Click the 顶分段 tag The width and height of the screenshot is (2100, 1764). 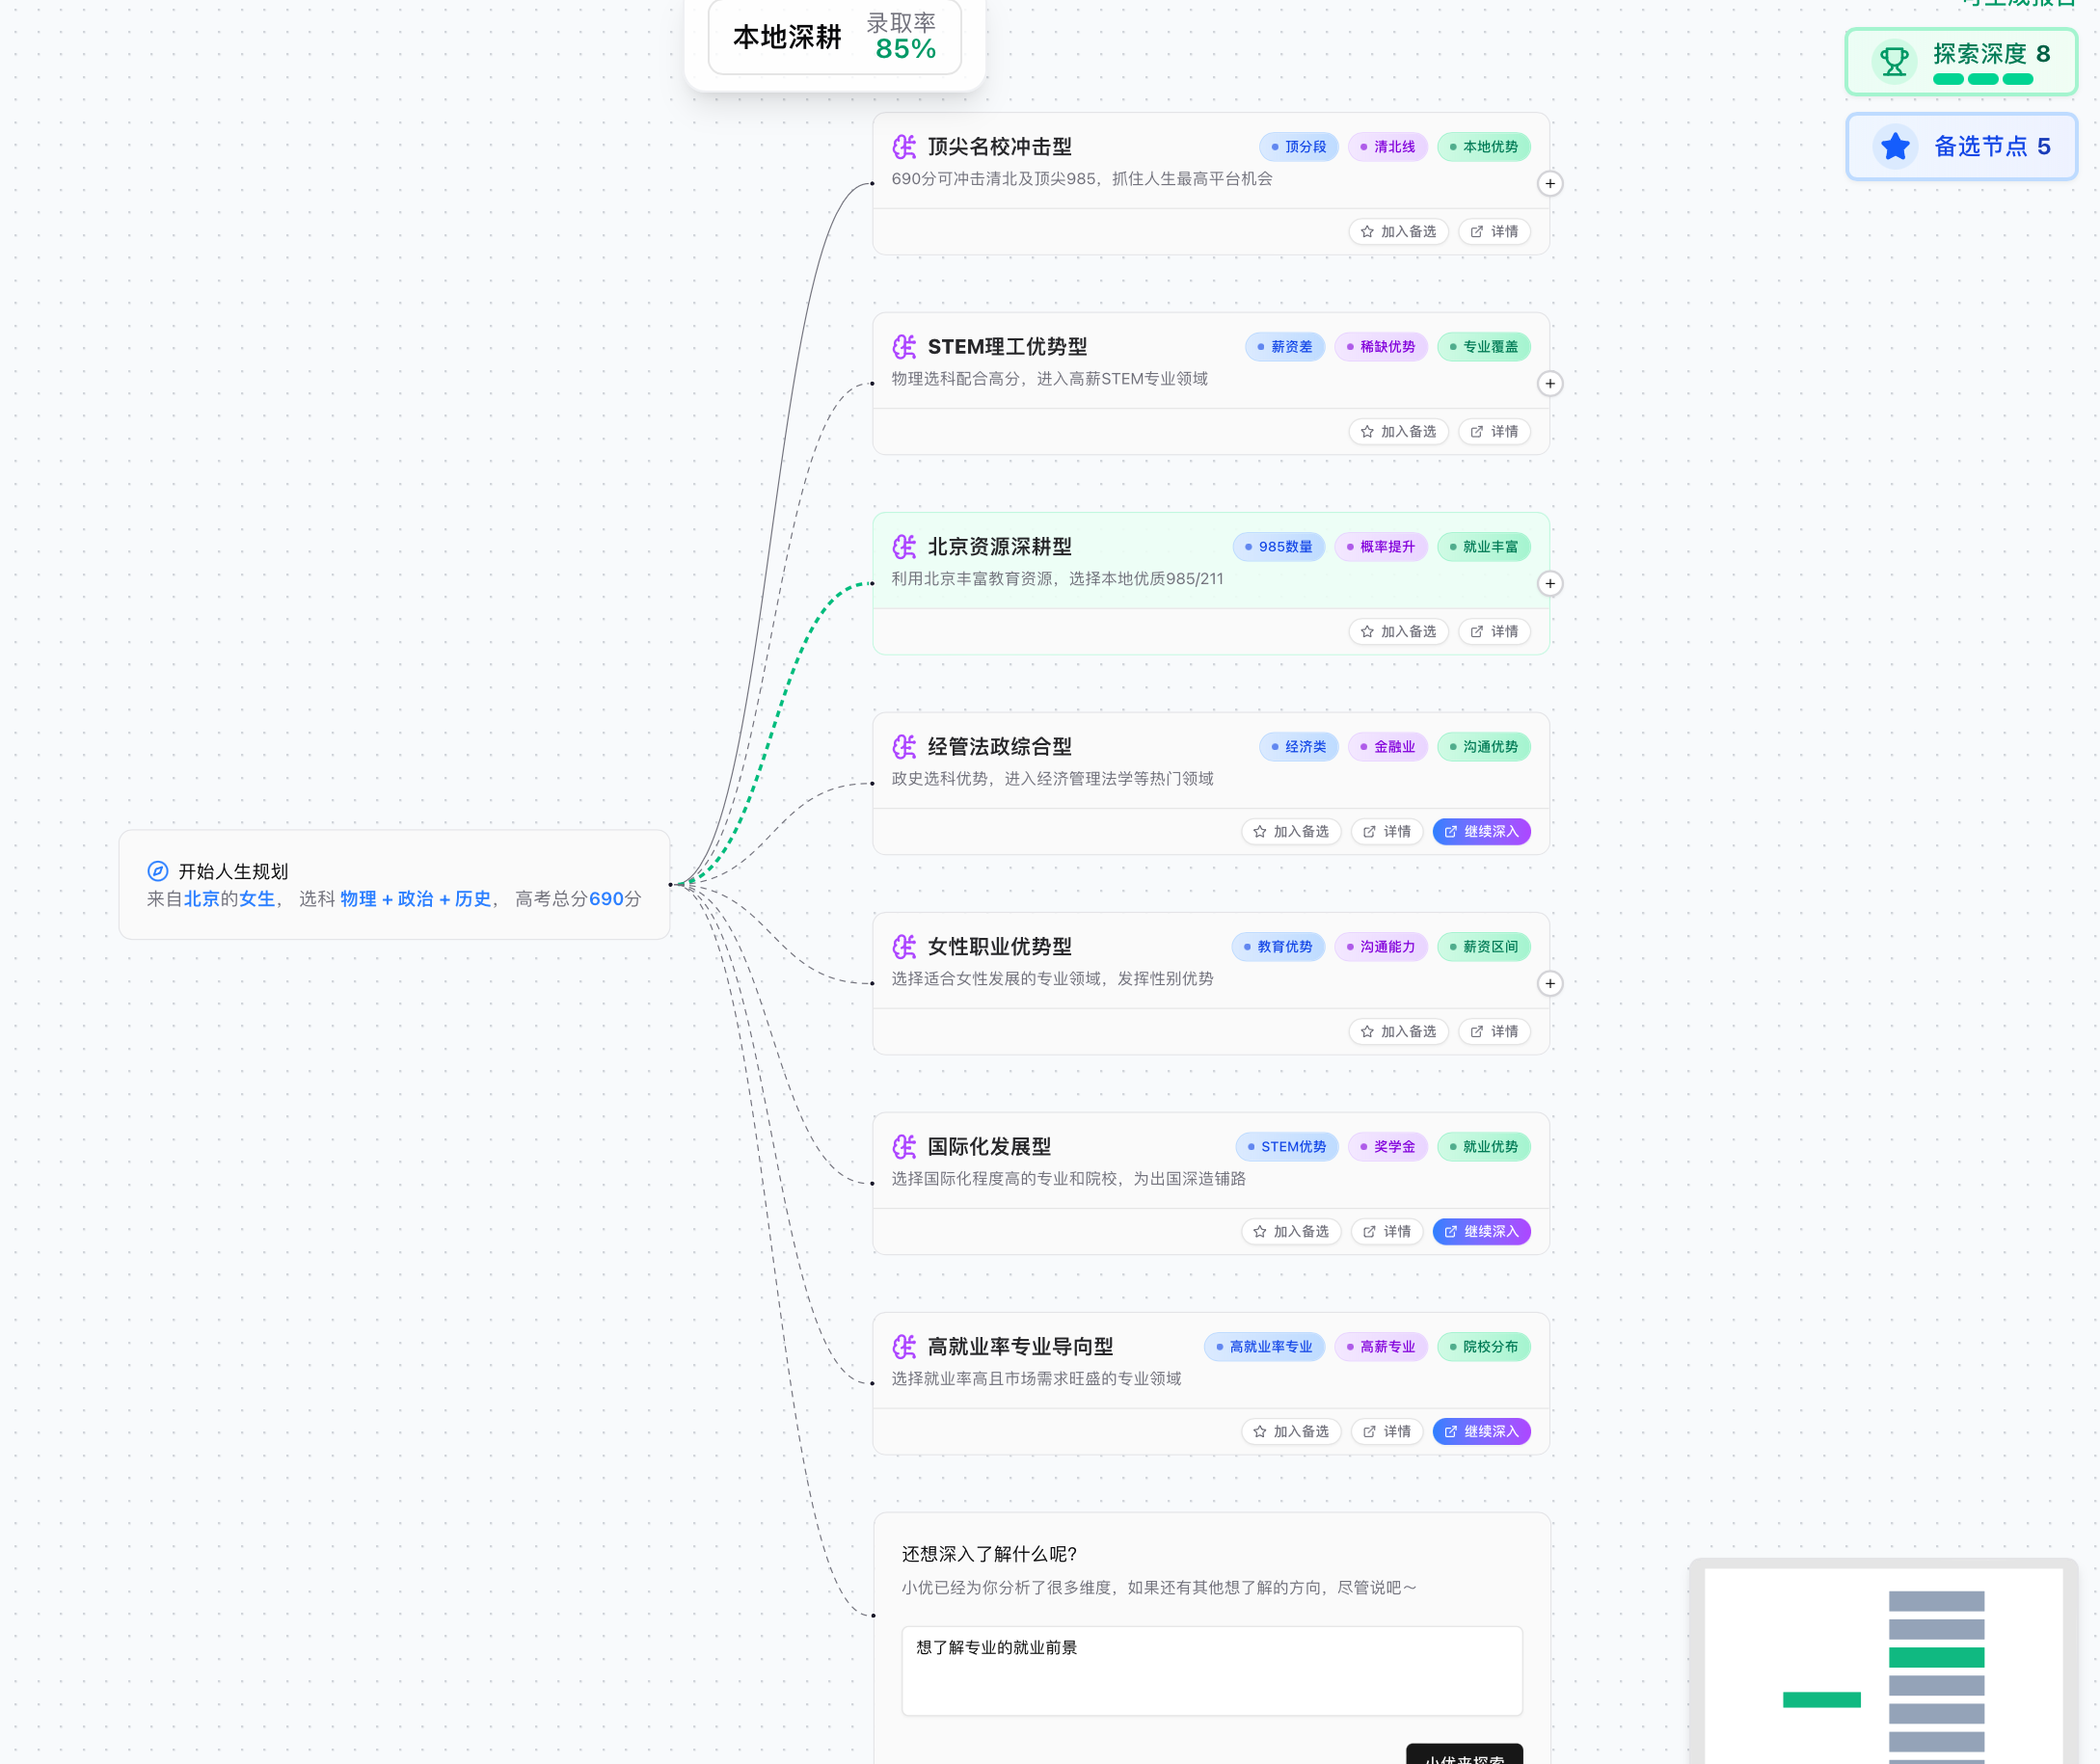(x=1298, y=147)
